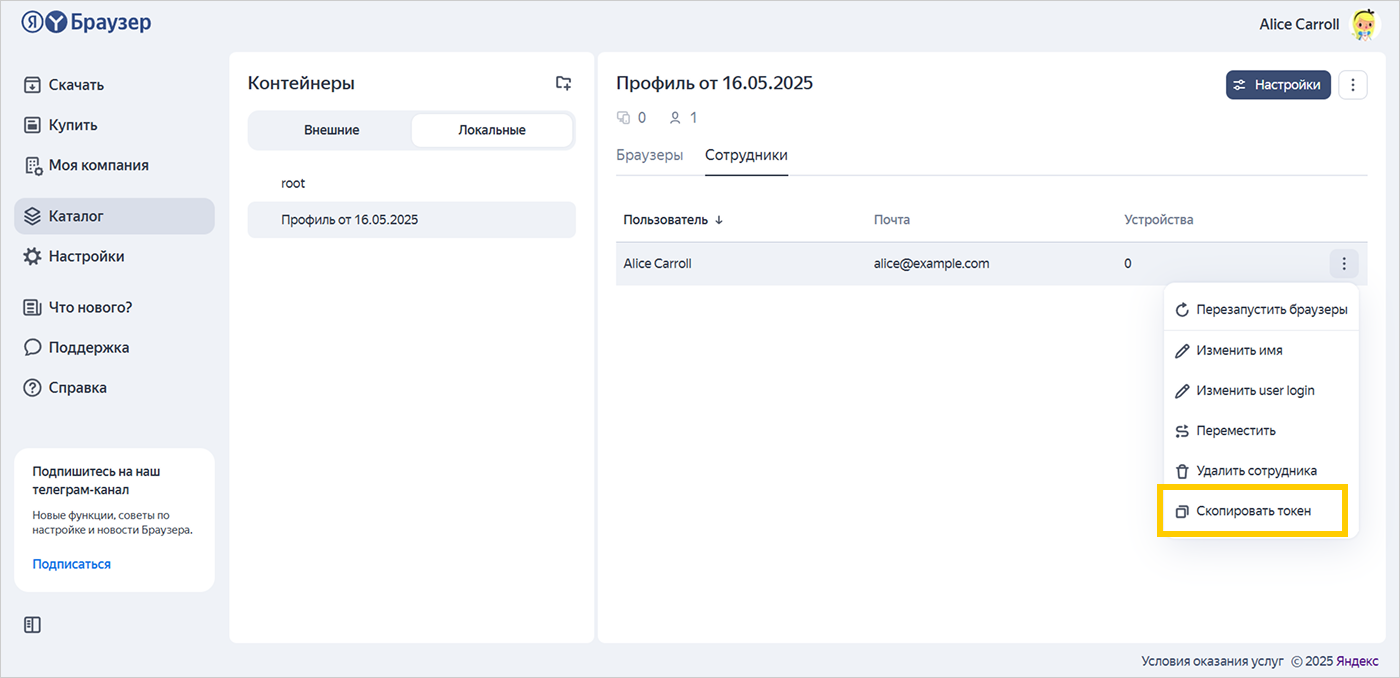
Task: Open Моя компания section
Action: [114, 166]
